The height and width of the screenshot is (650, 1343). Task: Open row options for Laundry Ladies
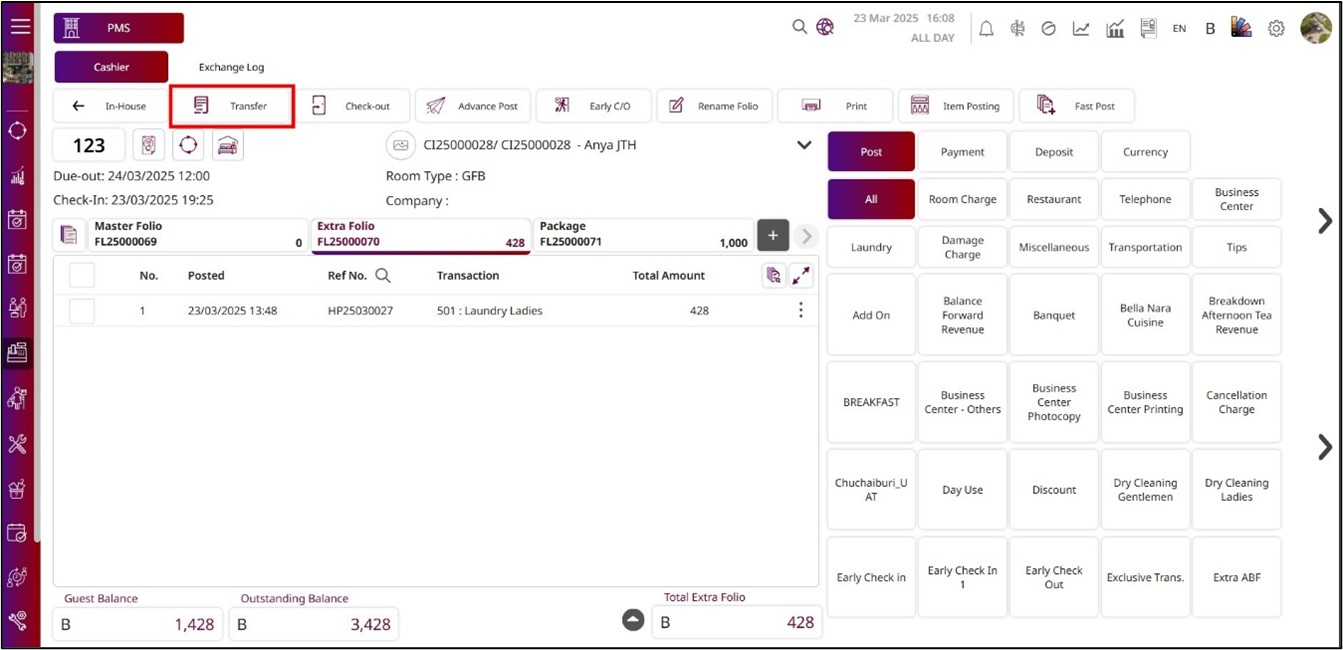[x=800, y=311]
